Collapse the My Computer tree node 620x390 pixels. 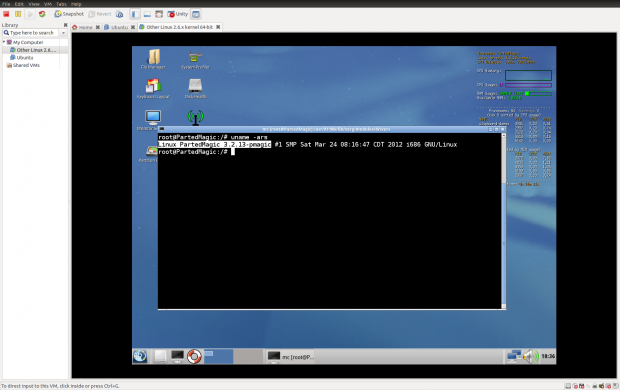(x=4, y=42)
